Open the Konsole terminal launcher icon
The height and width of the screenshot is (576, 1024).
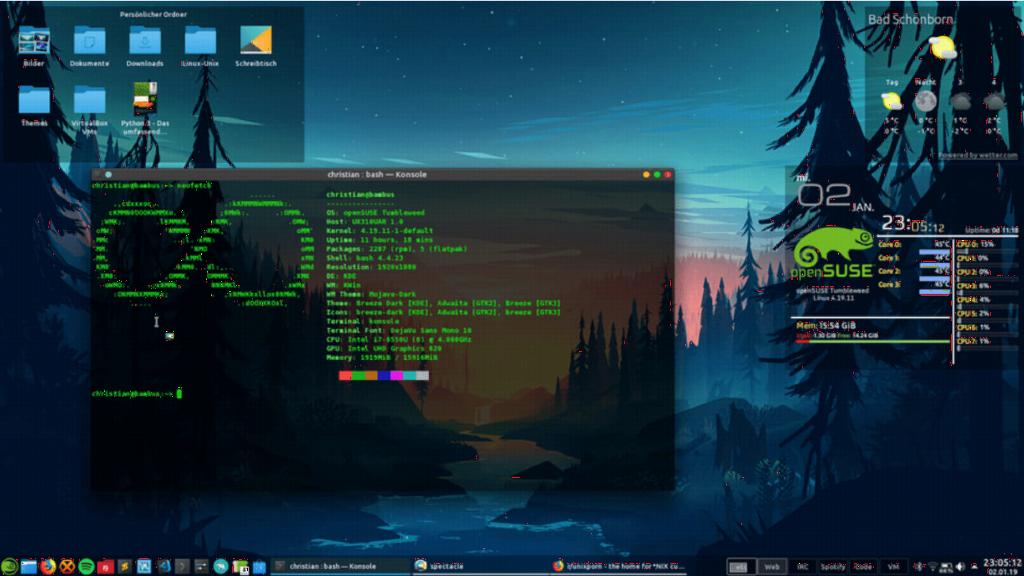[182, 567]
